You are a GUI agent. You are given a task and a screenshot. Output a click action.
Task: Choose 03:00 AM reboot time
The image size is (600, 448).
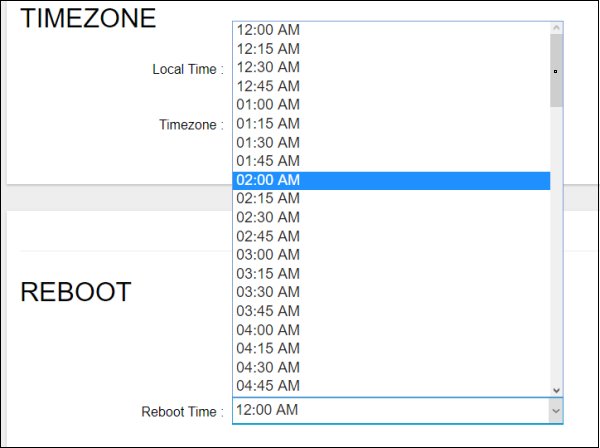391,255
